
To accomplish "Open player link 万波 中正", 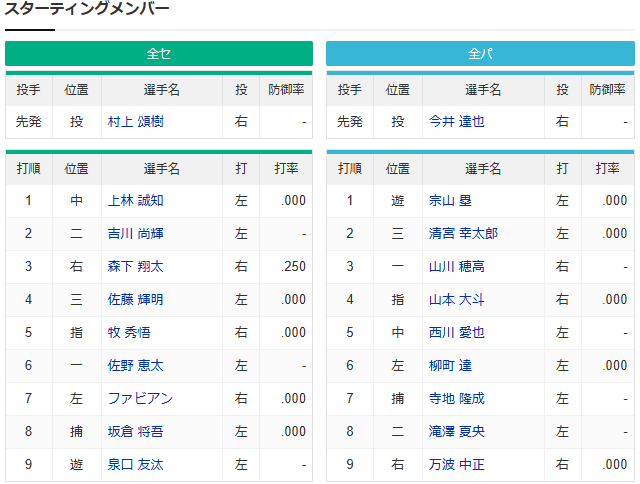I will (x=457, y=465).
